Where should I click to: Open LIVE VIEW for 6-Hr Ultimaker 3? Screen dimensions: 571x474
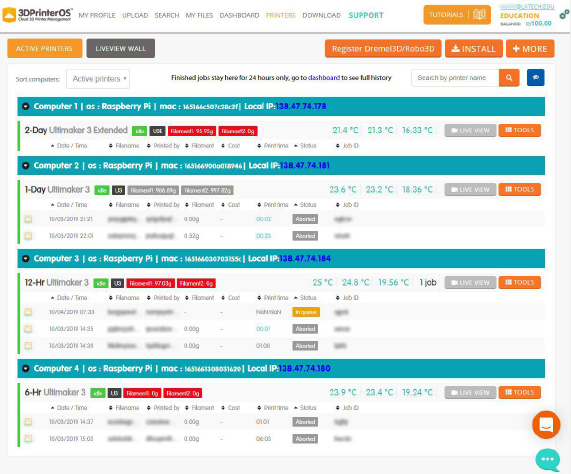(470, 392)
